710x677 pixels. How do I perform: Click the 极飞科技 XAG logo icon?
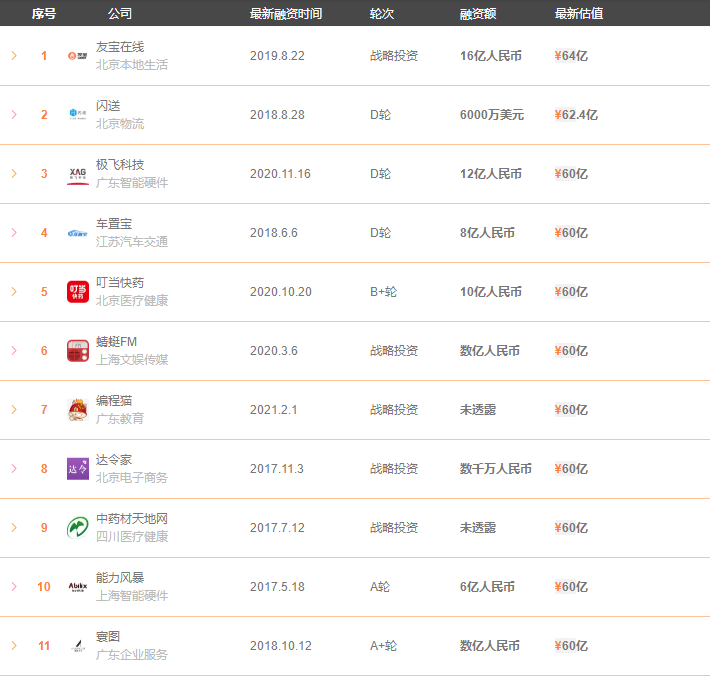(77, 174)
